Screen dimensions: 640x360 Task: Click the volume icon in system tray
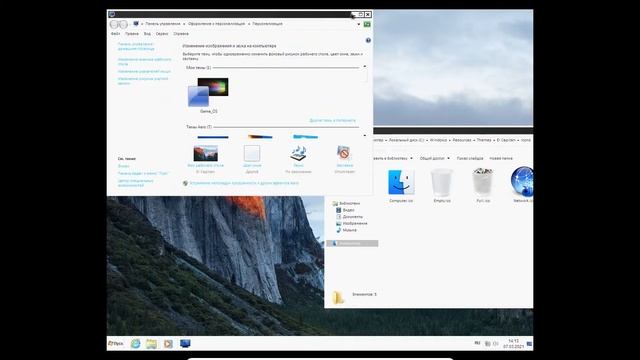(x=496, y=344)
